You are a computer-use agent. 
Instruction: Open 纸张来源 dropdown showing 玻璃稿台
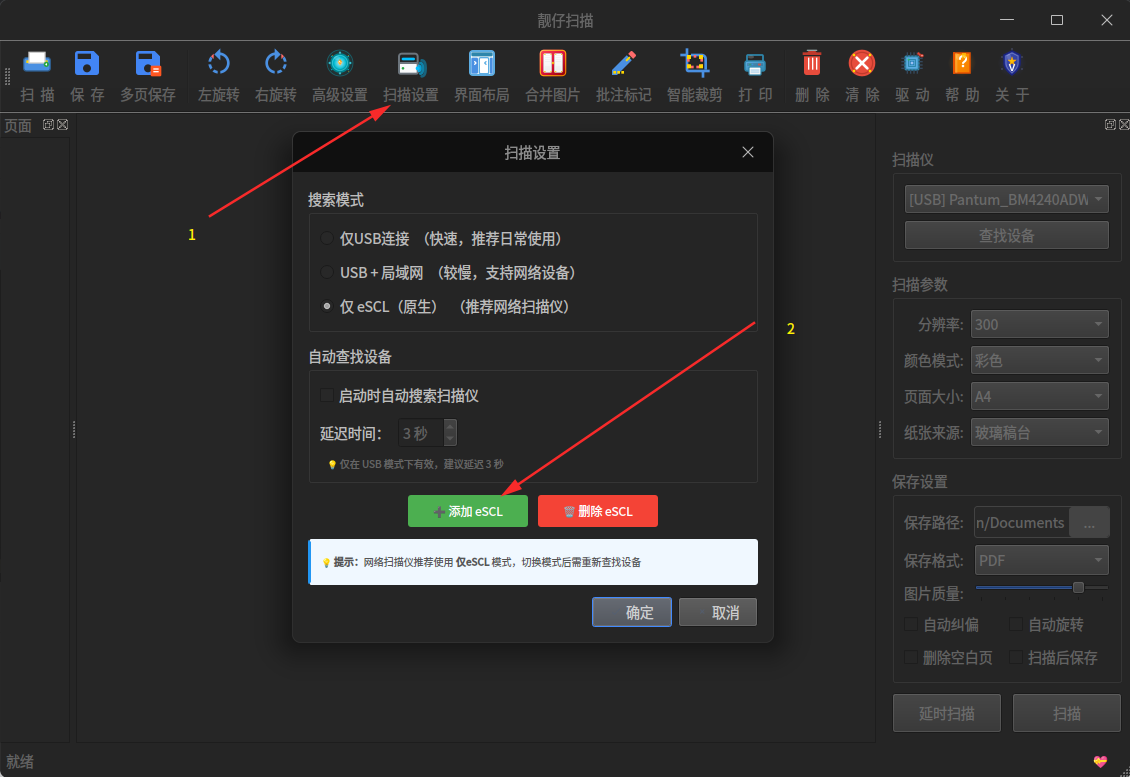[1039, 432]
